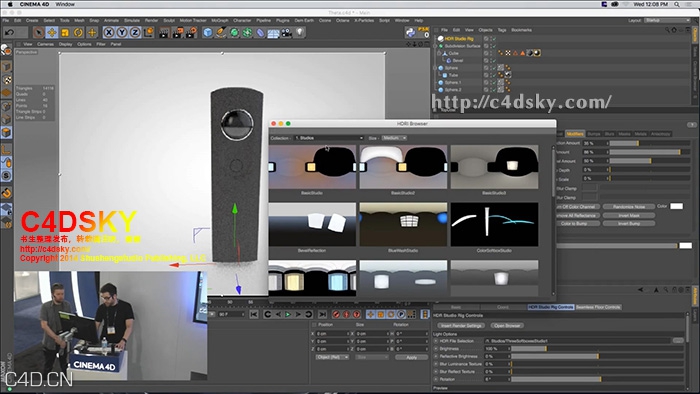Click Render View clapperboard icon

tap(164, 33)
